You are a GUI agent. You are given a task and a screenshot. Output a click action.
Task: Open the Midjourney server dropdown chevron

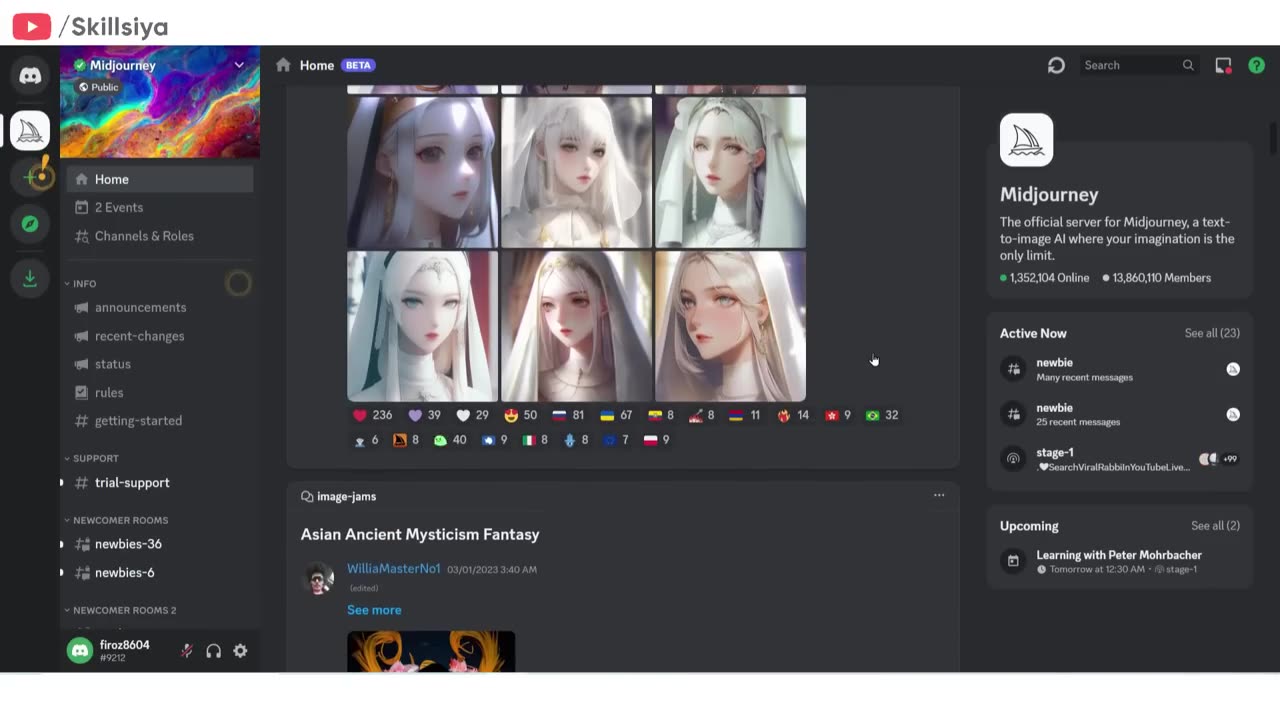click(239, 65)
